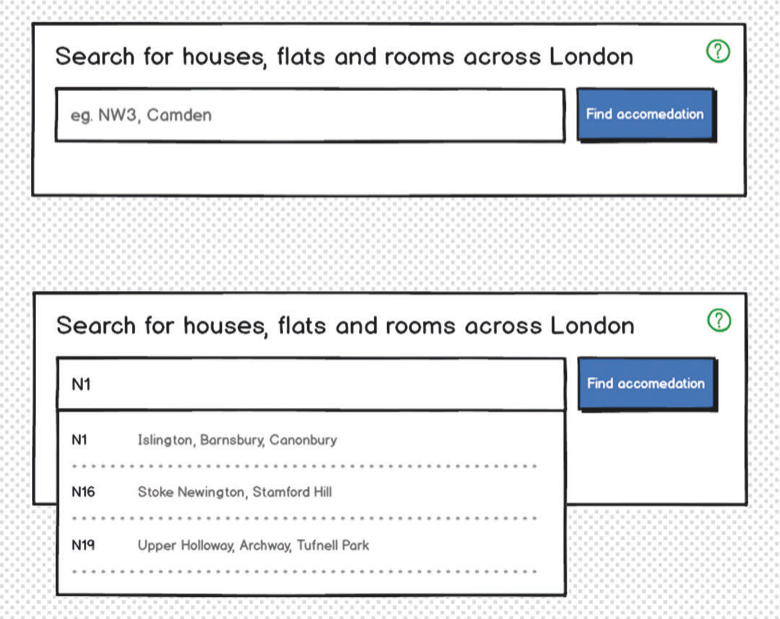This screenshot has width=780, height=619.
Task: Open help icon in the lower search panel
Action: [719, 320]
